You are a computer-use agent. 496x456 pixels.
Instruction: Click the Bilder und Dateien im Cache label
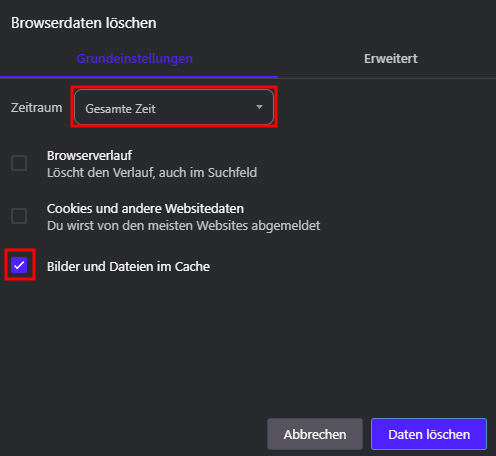(128, 267)
